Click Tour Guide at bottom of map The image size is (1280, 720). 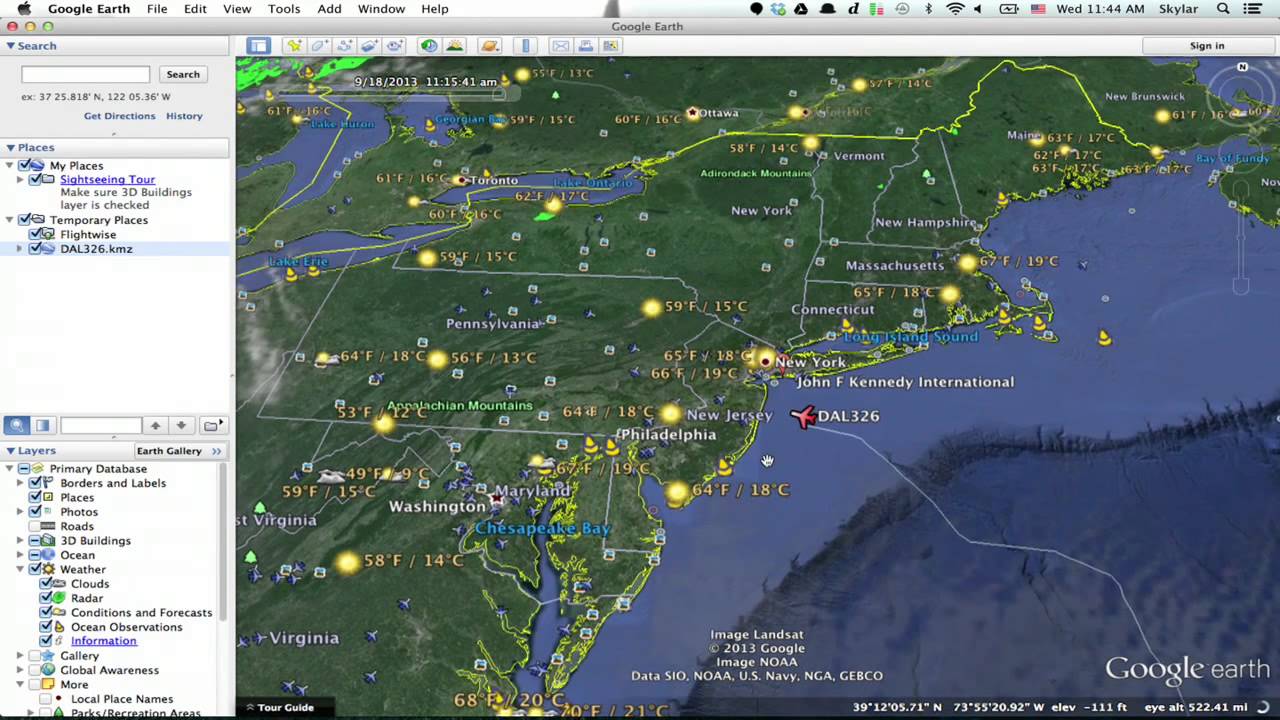[x=280, y=707]
